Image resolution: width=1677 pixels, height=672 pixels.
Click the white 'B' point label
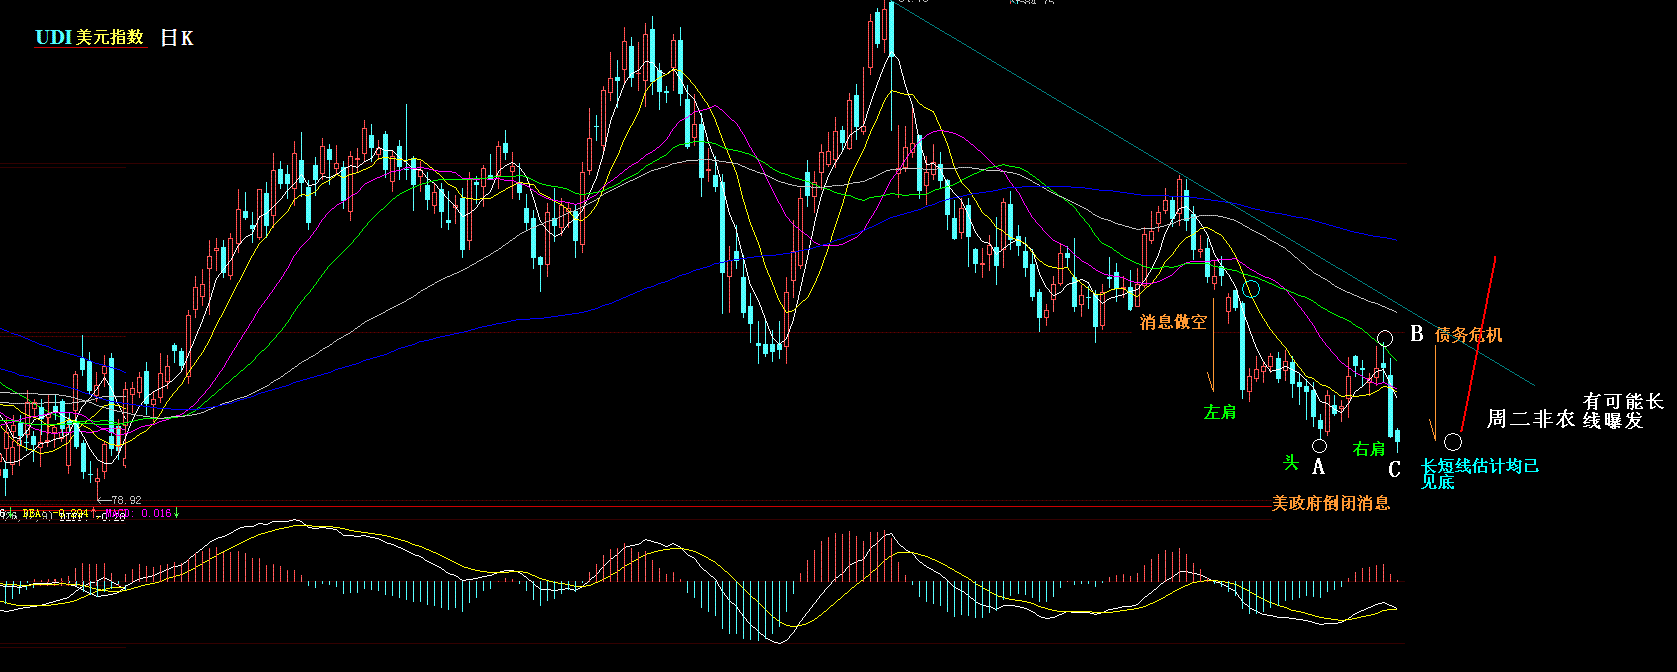coord(1416,334)
